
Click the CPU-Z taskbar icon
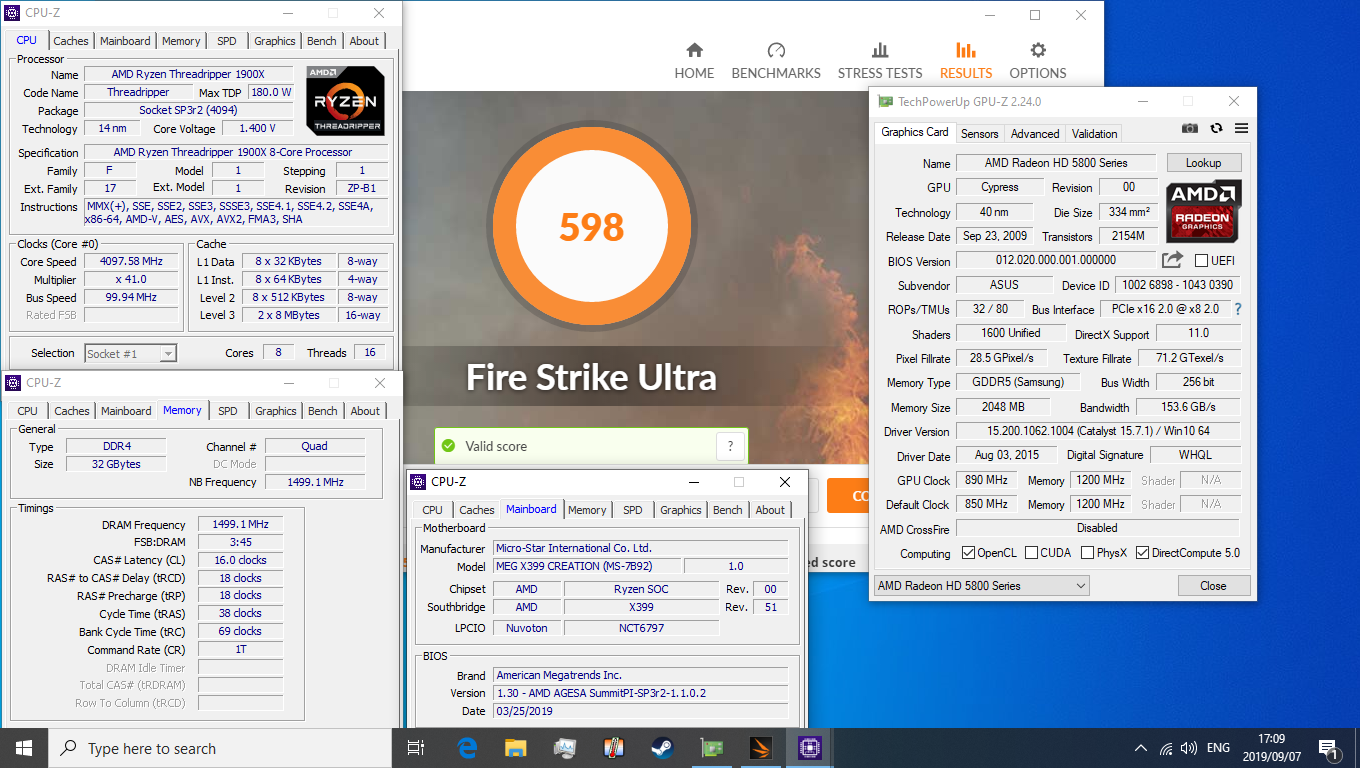(x=810, y=748)
